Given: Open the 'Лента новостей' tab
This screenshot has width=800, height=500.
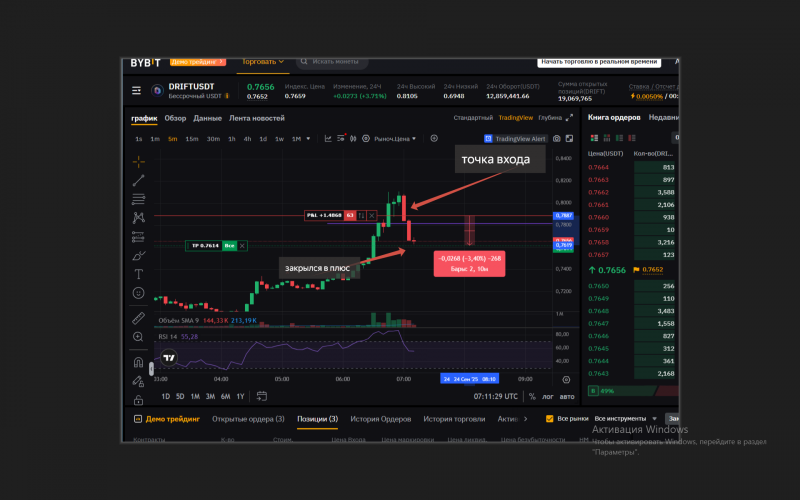Looking at the screenshot, I should [257, 118].
